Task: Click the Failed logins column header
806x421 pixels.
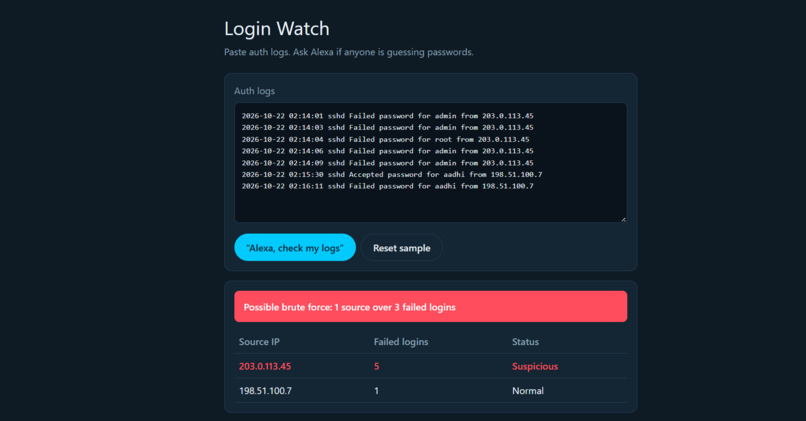Action: [x=401, y=342]
